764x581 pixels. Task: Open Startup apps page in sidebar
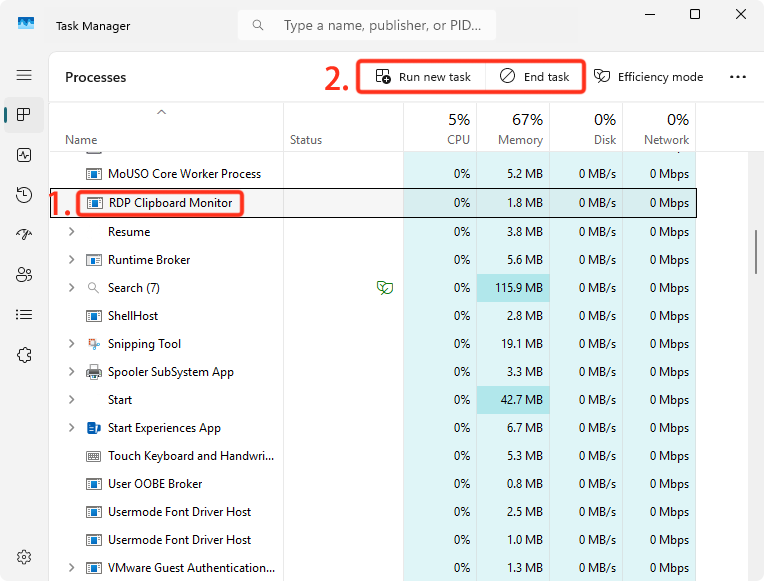click(24, 234)
